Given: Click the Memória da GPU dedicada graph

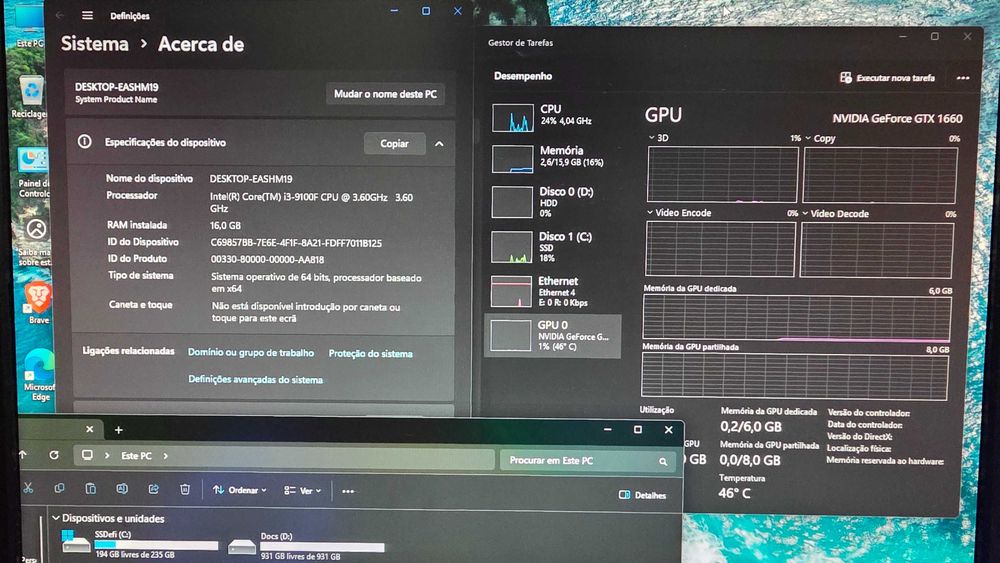Looking at the screenshot, I should (x=797, y=318).
